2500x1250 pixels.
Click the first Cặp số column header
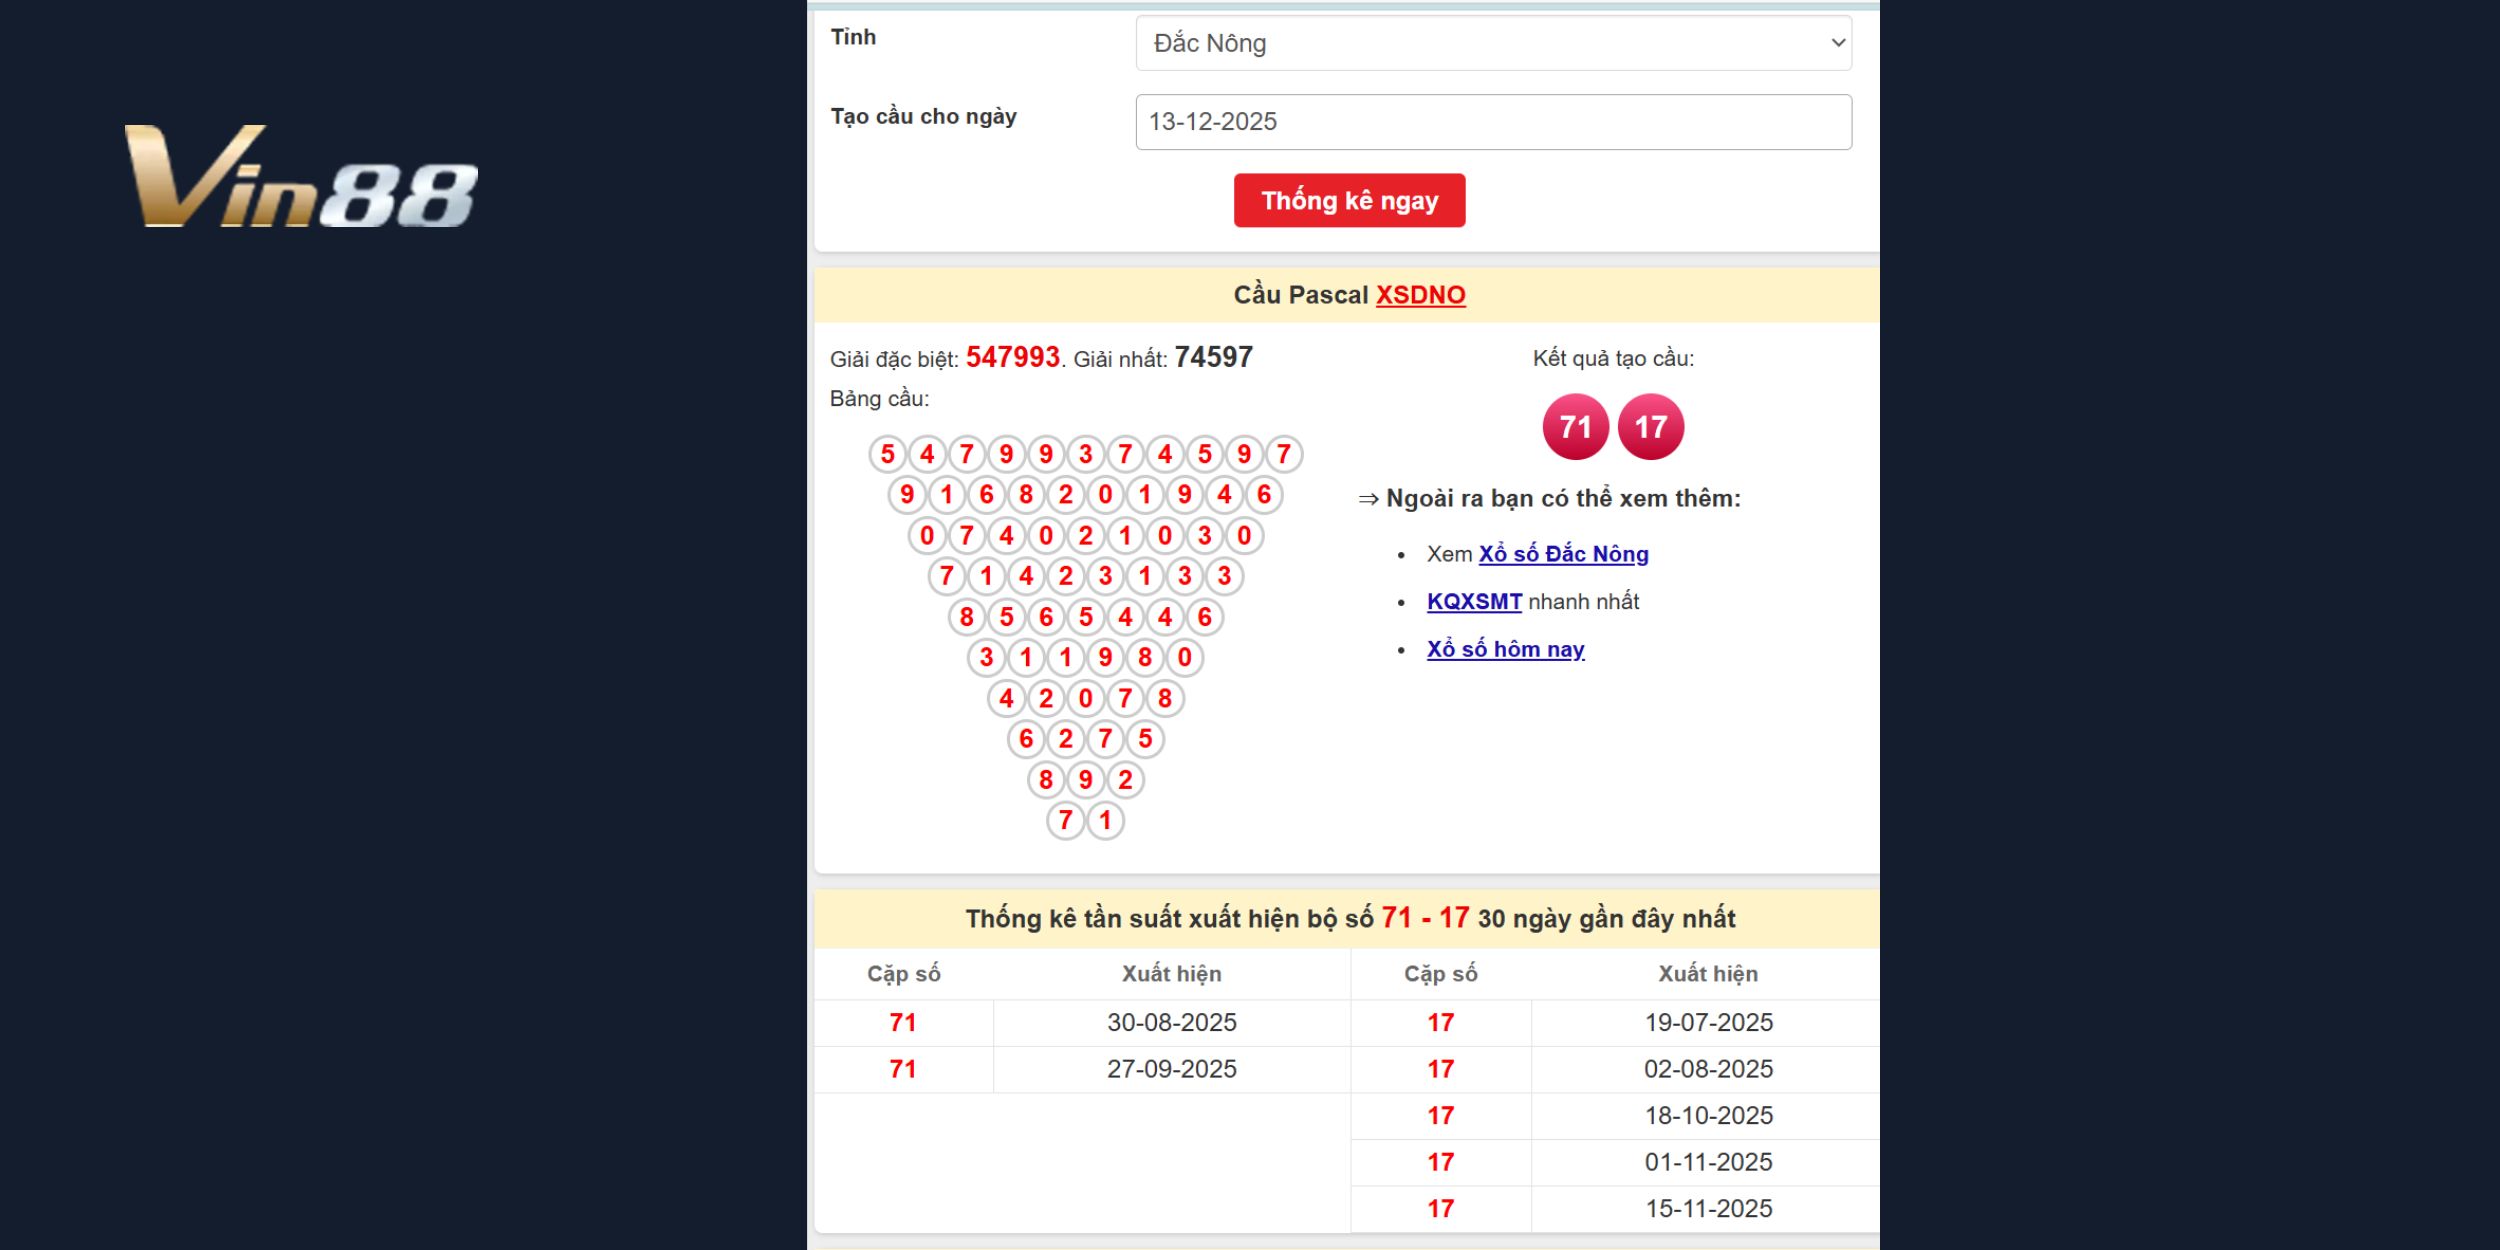[x=903, y=974]
